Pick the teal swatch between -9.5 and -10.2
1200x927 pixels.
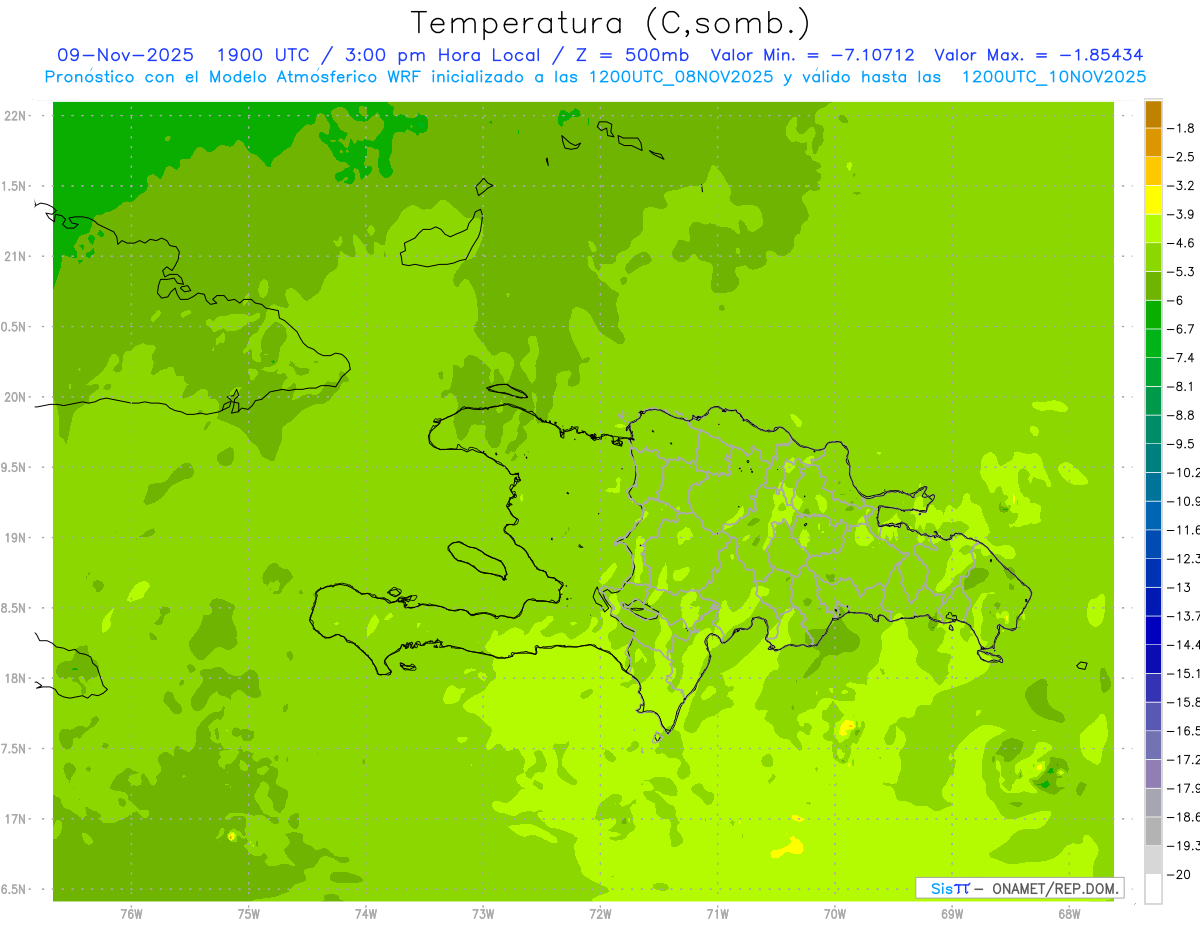click(1153, 458)
